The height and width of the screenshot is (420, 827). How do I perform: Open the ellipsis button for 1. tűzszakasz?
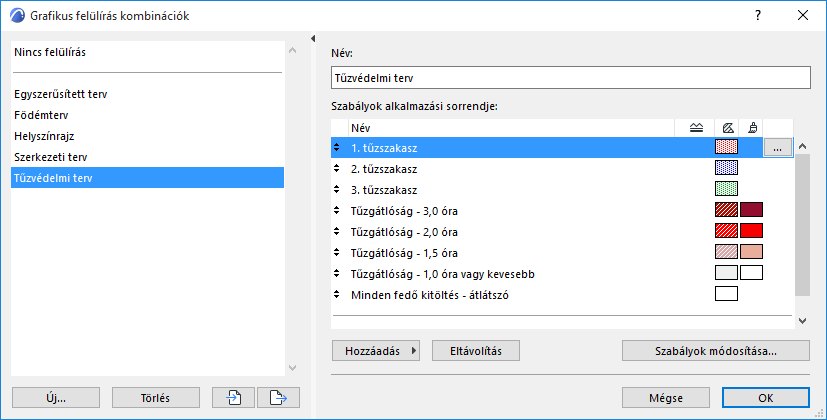(x=778, y=147)
